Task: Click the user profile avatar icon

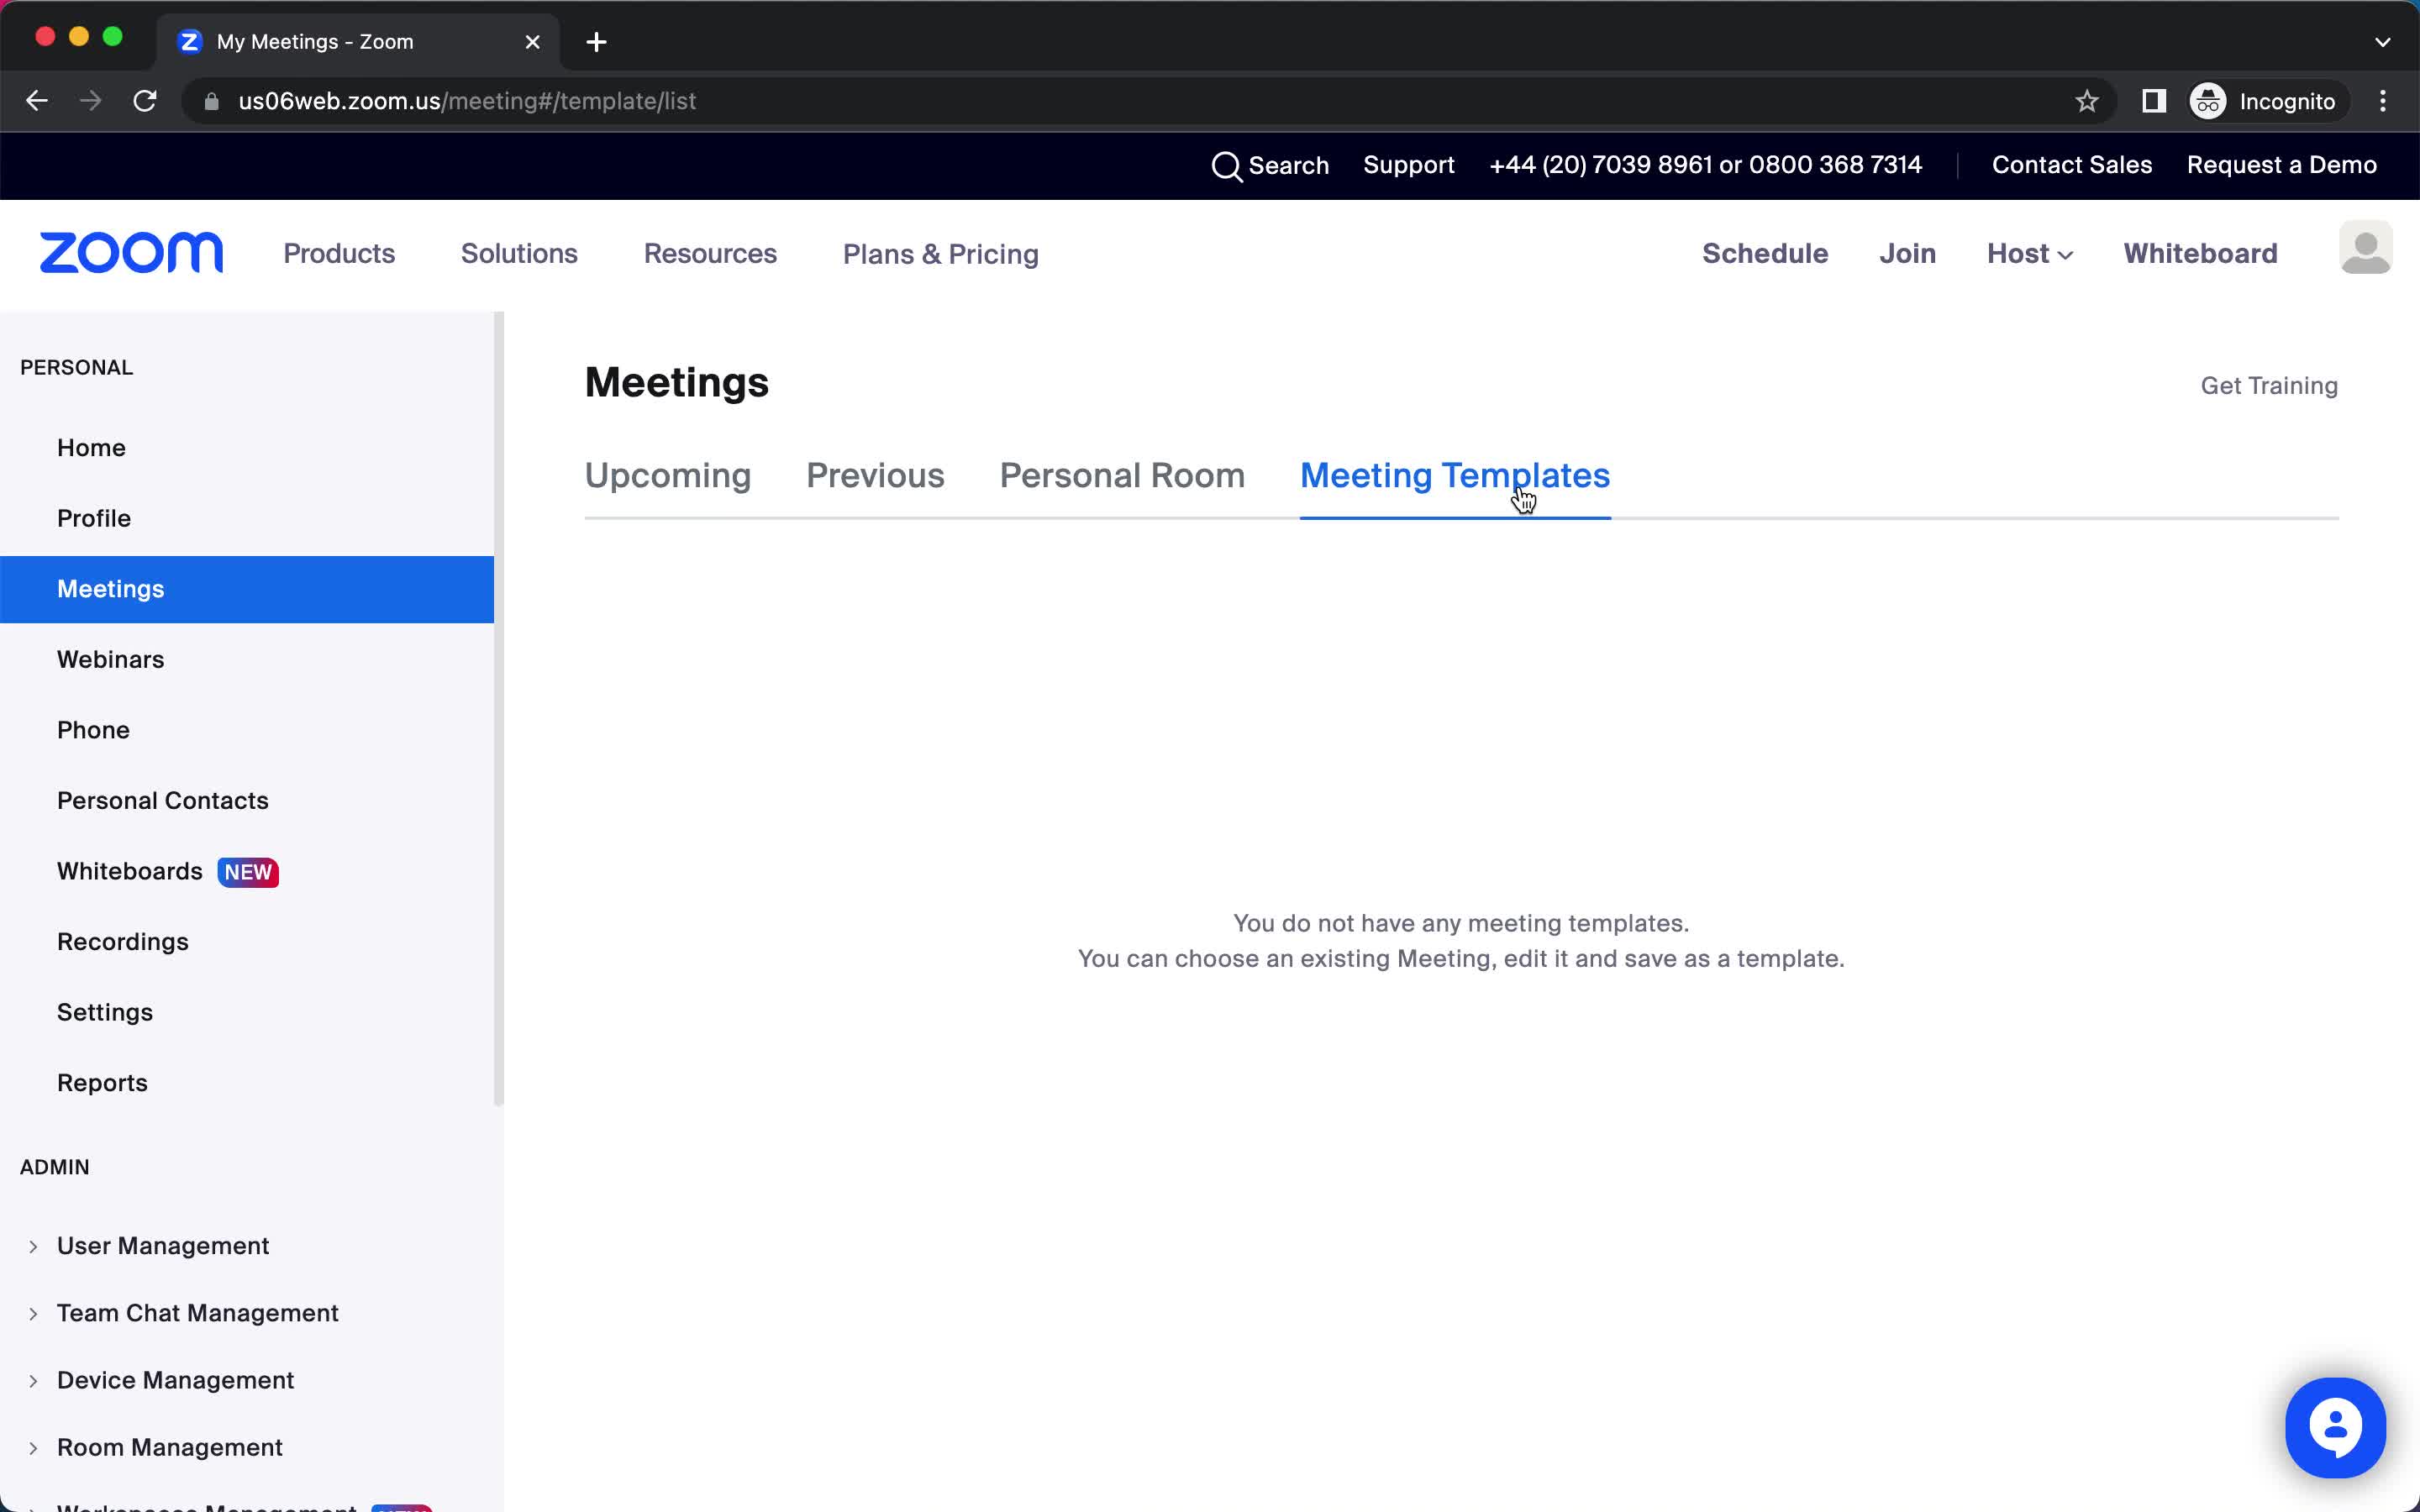Action: [2366, 249]
